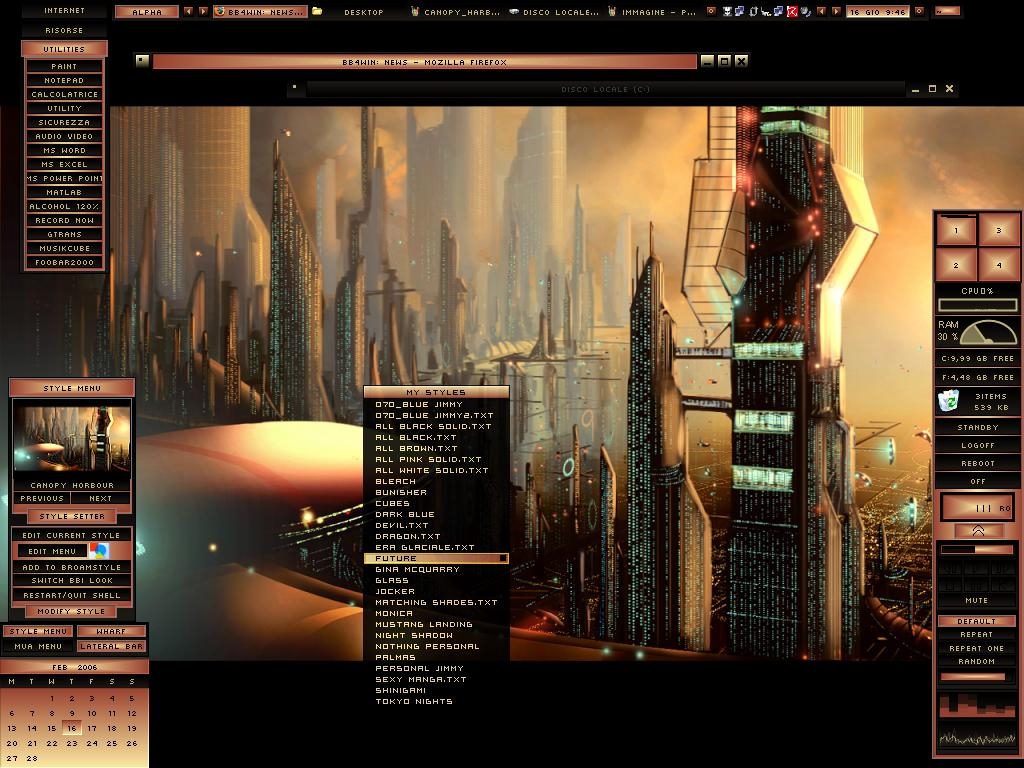The width and height of the screenshot is (1024, 768).
Task: Choose the Glass style from My Styles
Action: coord(436,581)
